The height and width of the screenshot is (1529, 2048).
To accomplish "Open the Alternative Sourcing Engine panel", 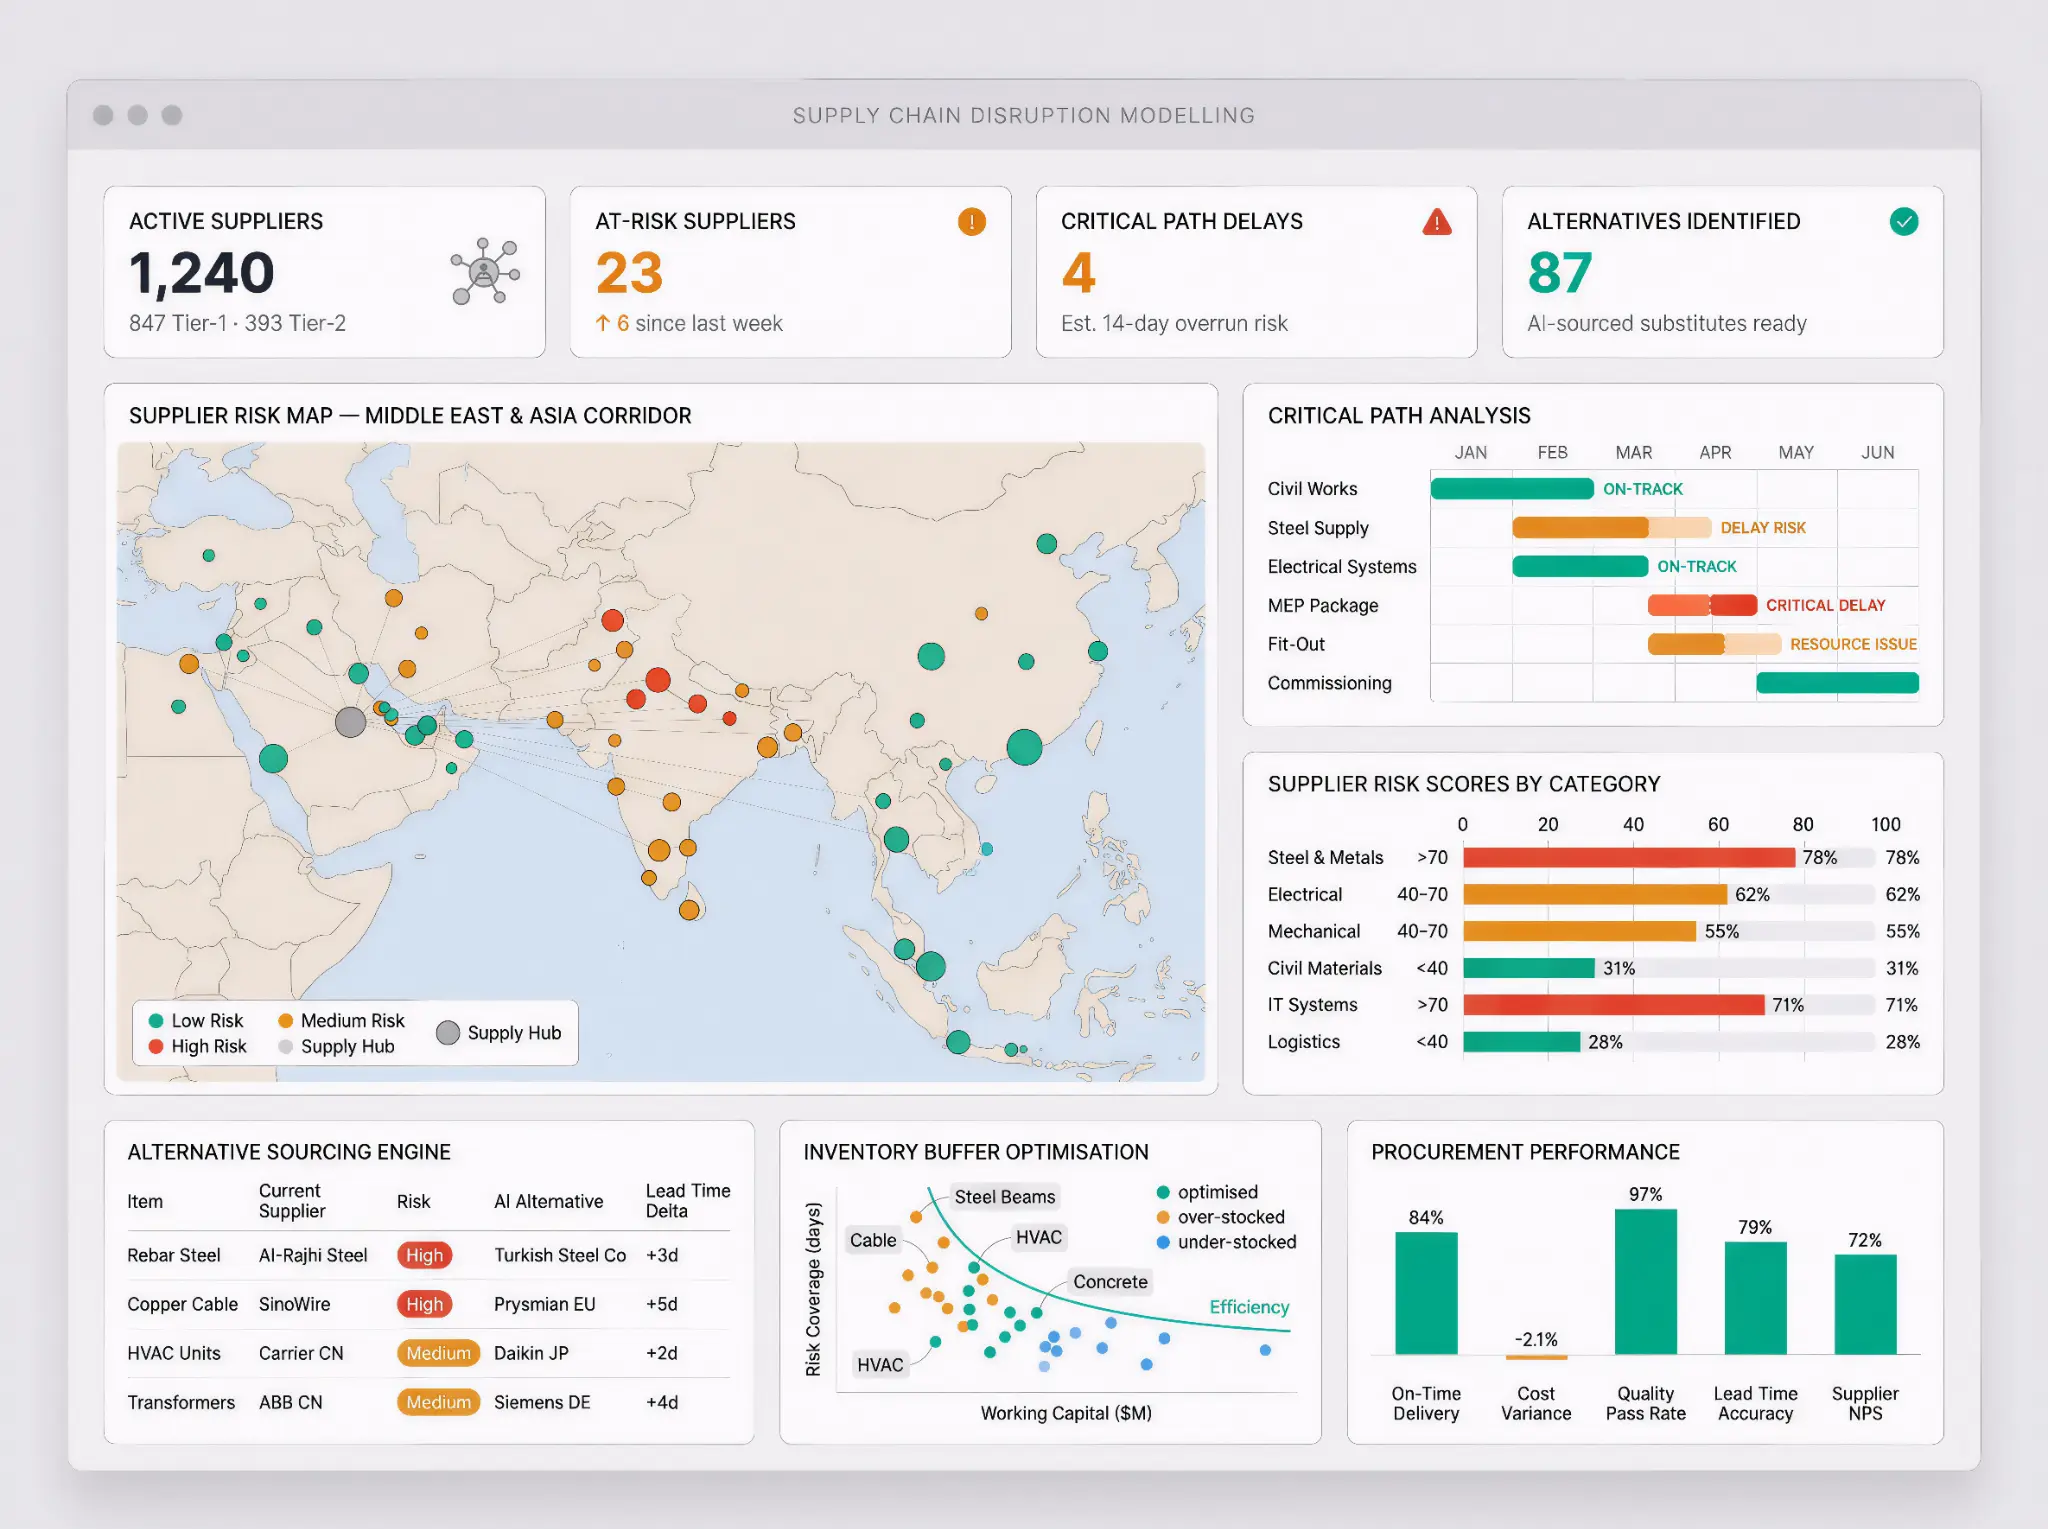I will point(288,1152).
